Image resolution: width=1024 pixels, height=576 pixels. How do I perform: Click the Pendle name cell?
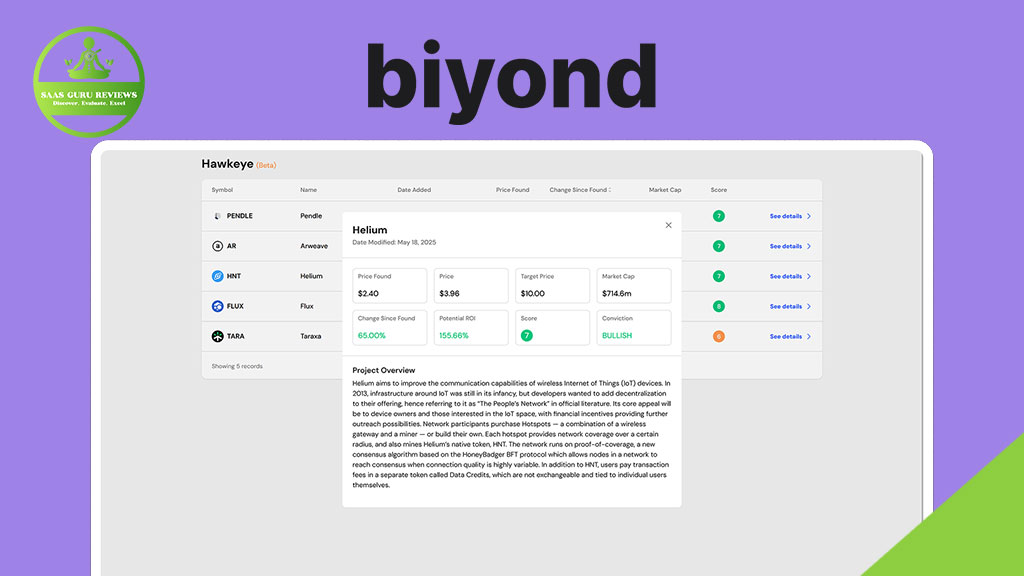[x=311, y=216]
